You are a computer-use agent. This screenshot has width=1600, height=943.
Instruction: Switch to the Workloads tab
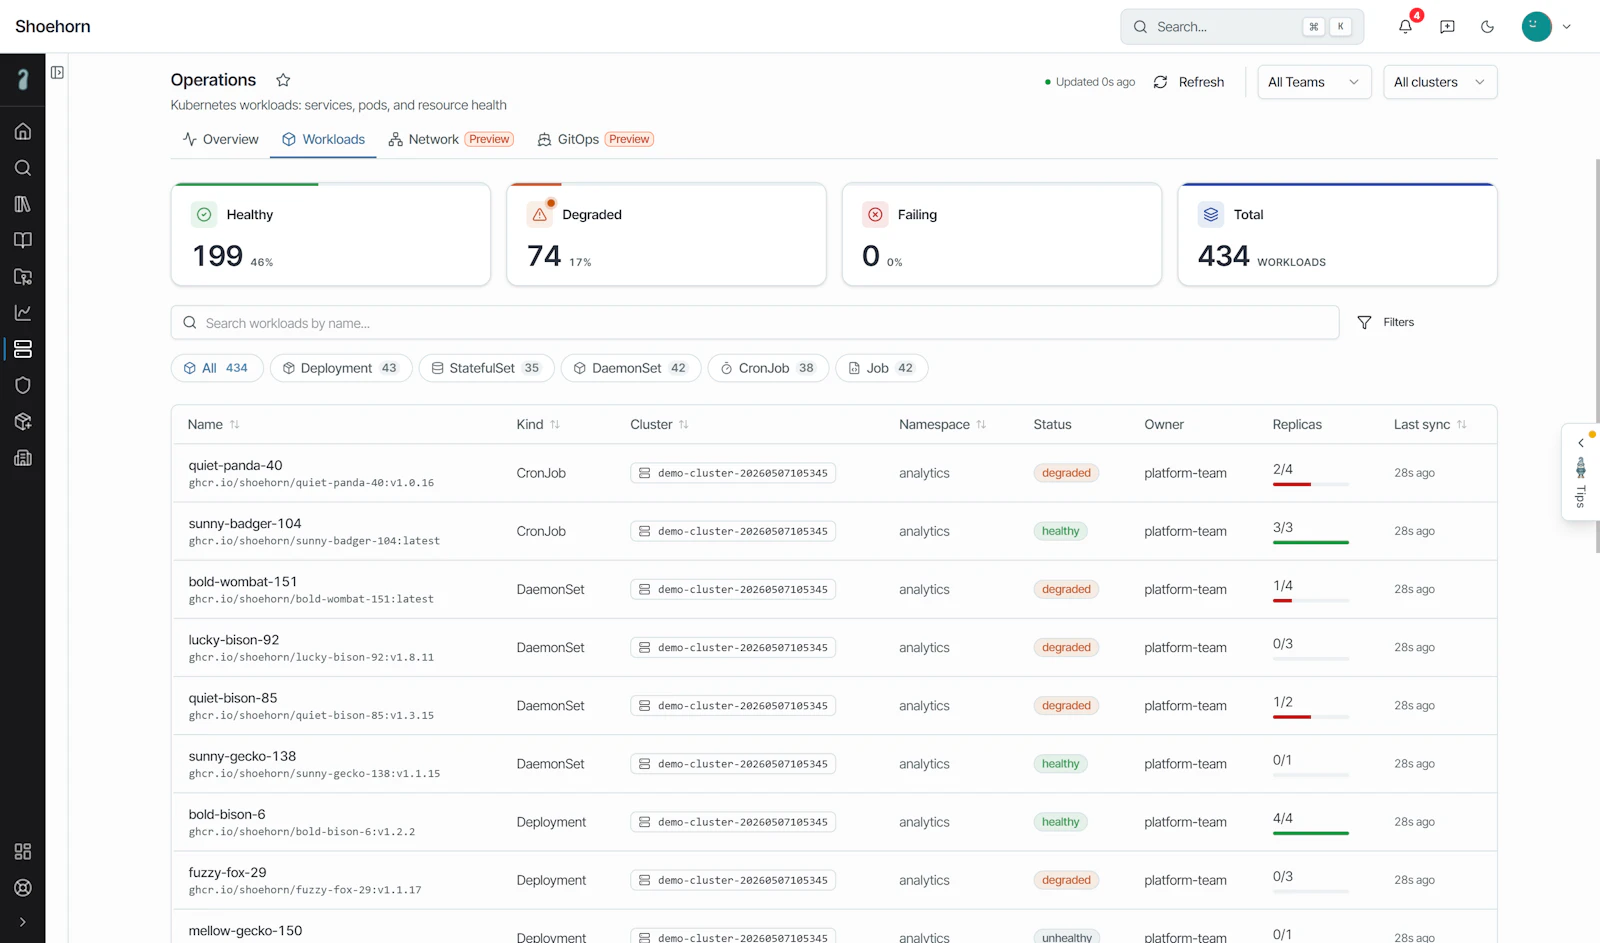(323, 139)
